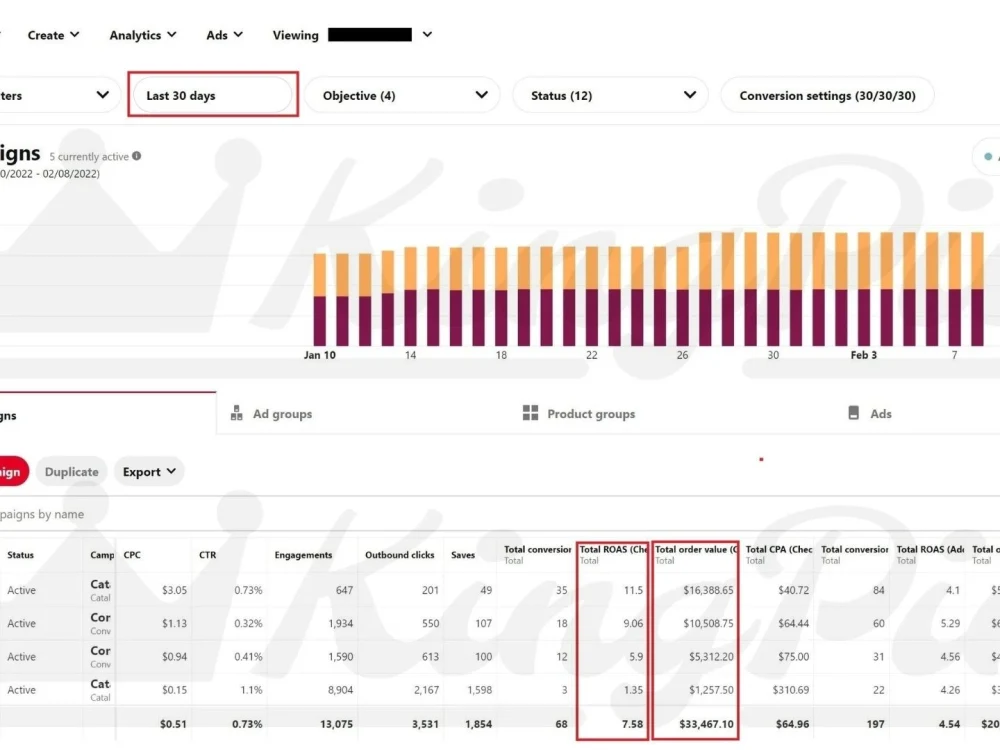Expand the Objective (4) filter
The height and width of the screenshot is (750, 1000).
click(x=402, y=96)
